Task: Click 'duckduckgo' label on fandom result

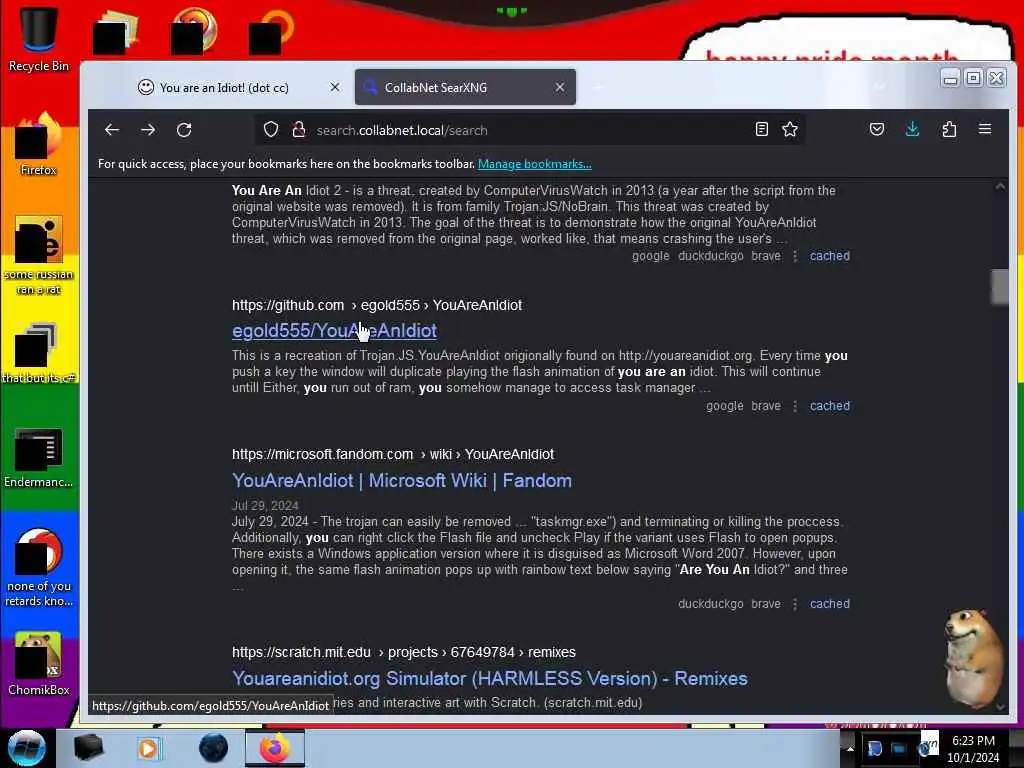Action: [711, 604]
